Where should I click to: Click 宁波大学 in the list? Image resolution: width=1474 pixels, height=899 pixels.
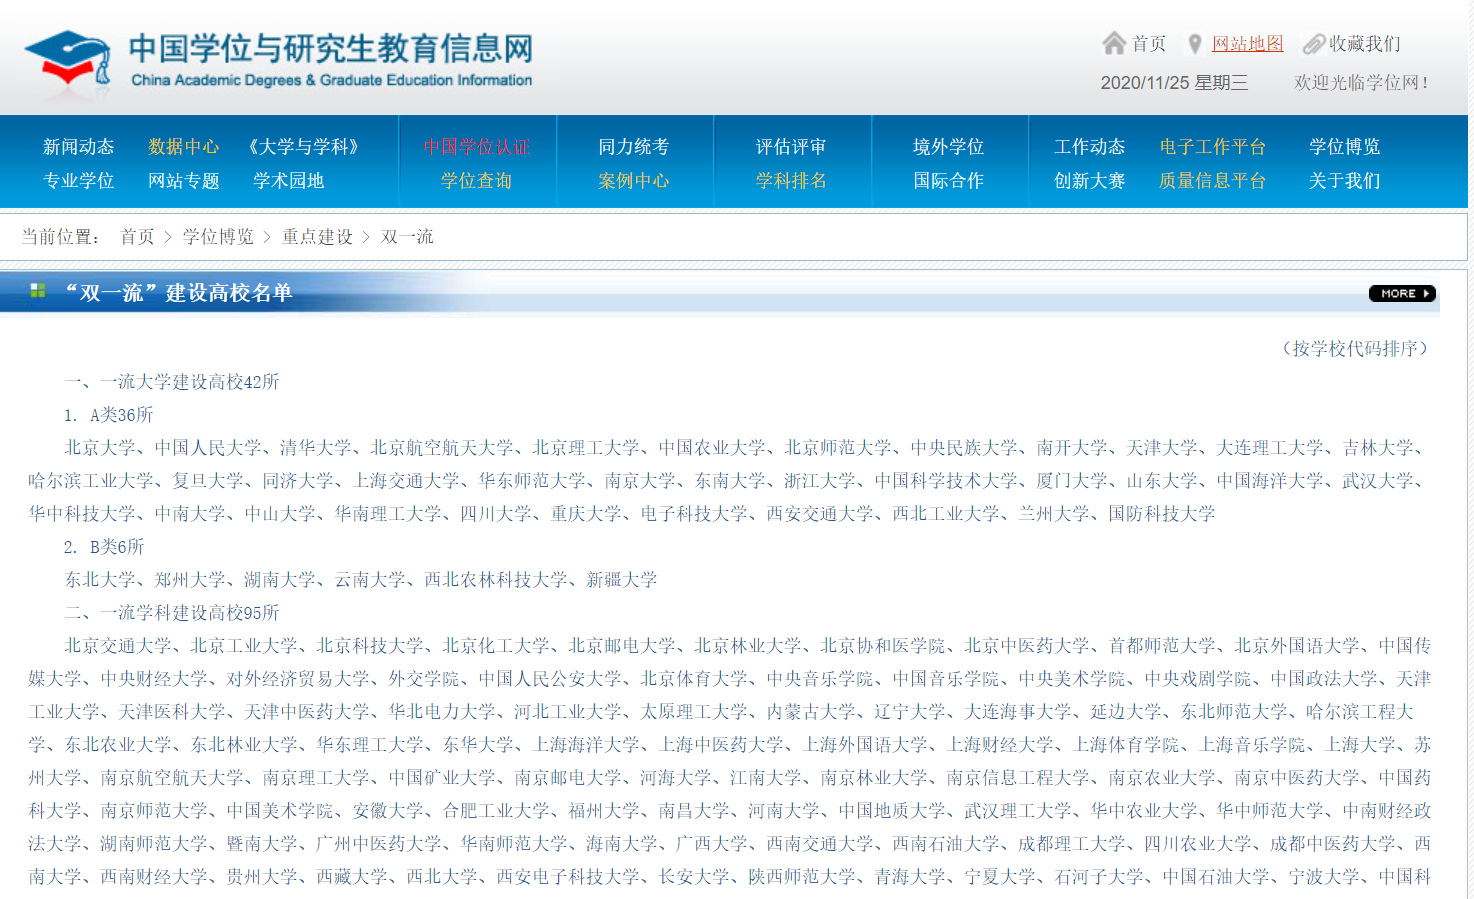point(1324,877)
